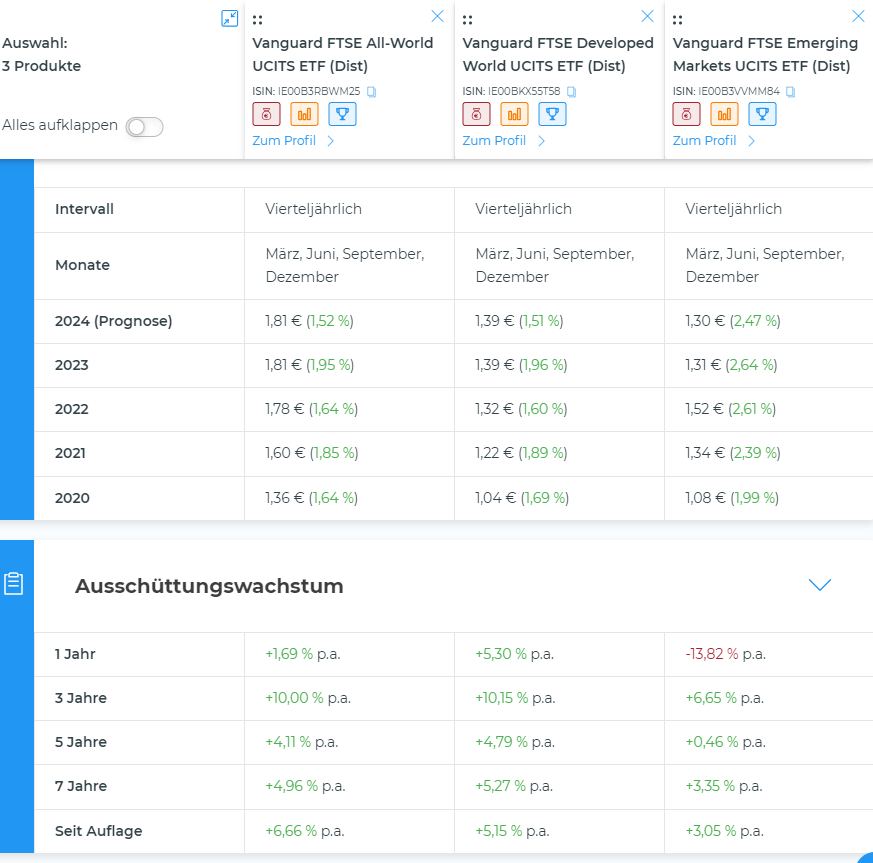The image size is (873, 863).
Task: Click the collapse comparison view icon
Action: [x=230, y=18]
